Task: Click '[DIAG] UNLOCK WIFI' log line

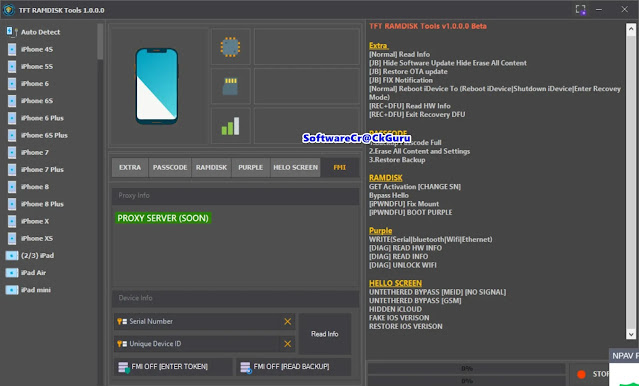Action: (403, 265)
